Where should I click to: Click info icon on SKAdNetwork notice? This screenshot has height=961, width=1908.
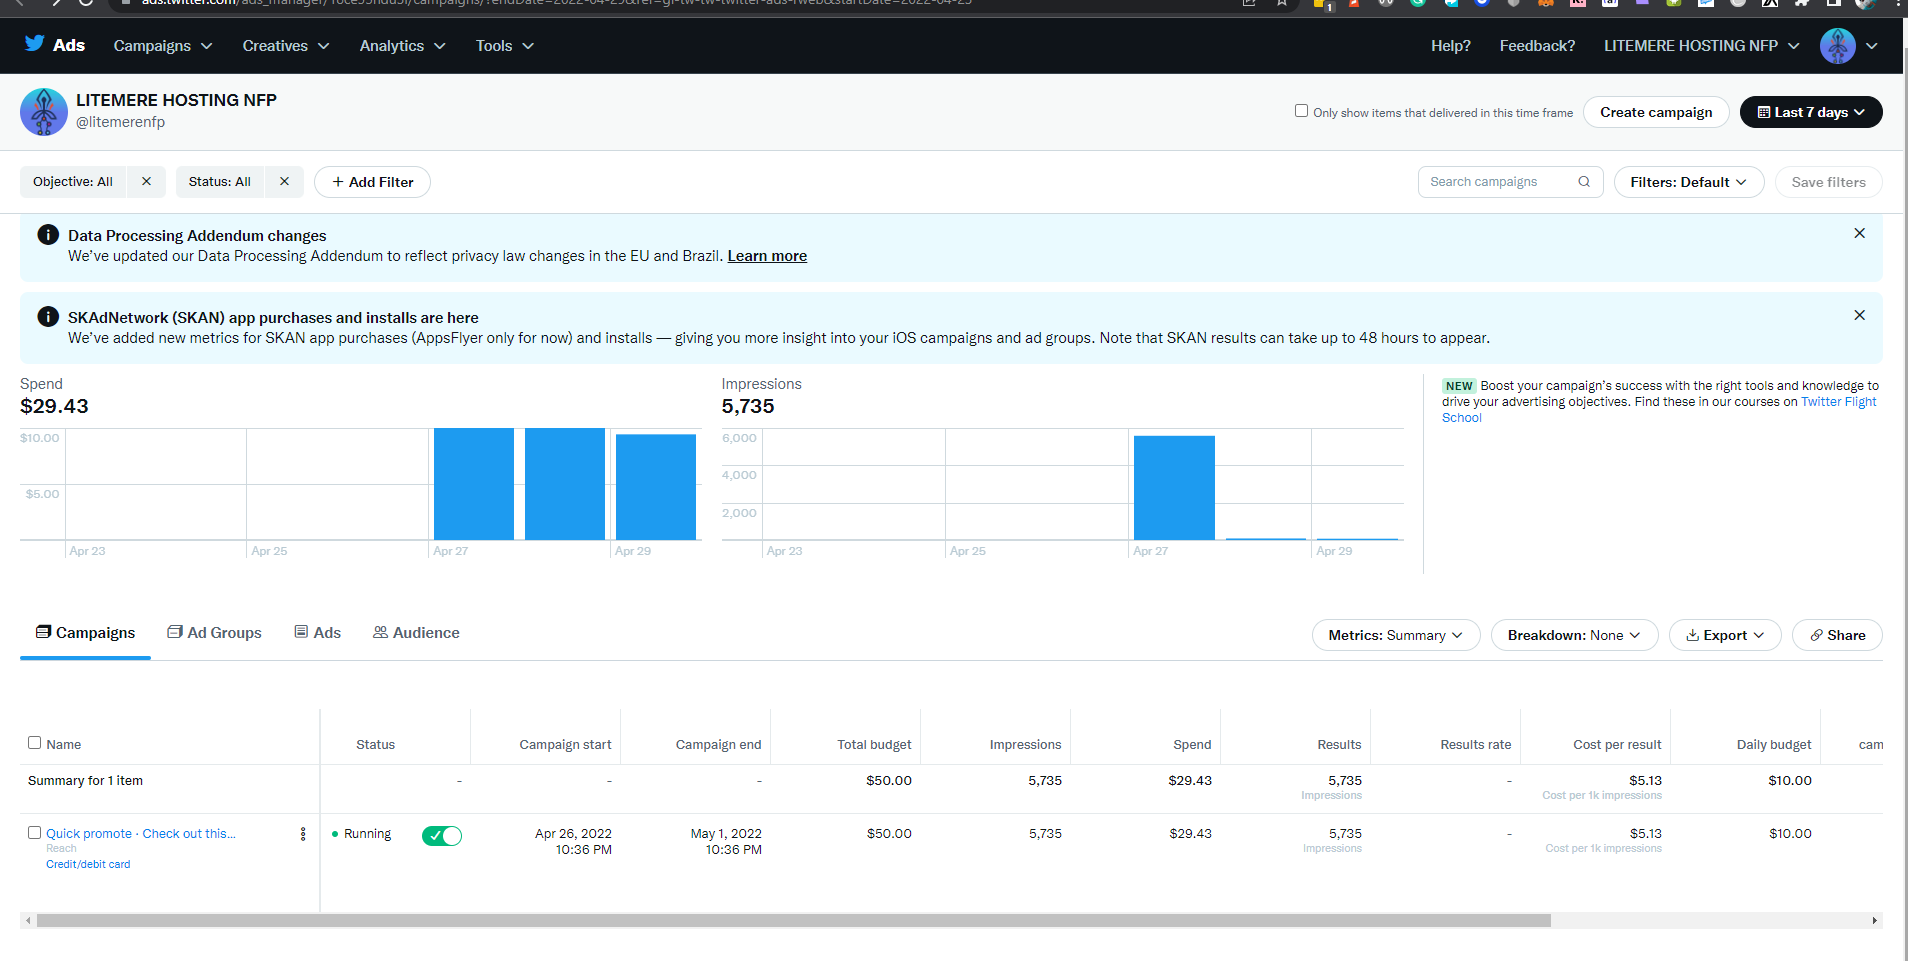[48, 317]
